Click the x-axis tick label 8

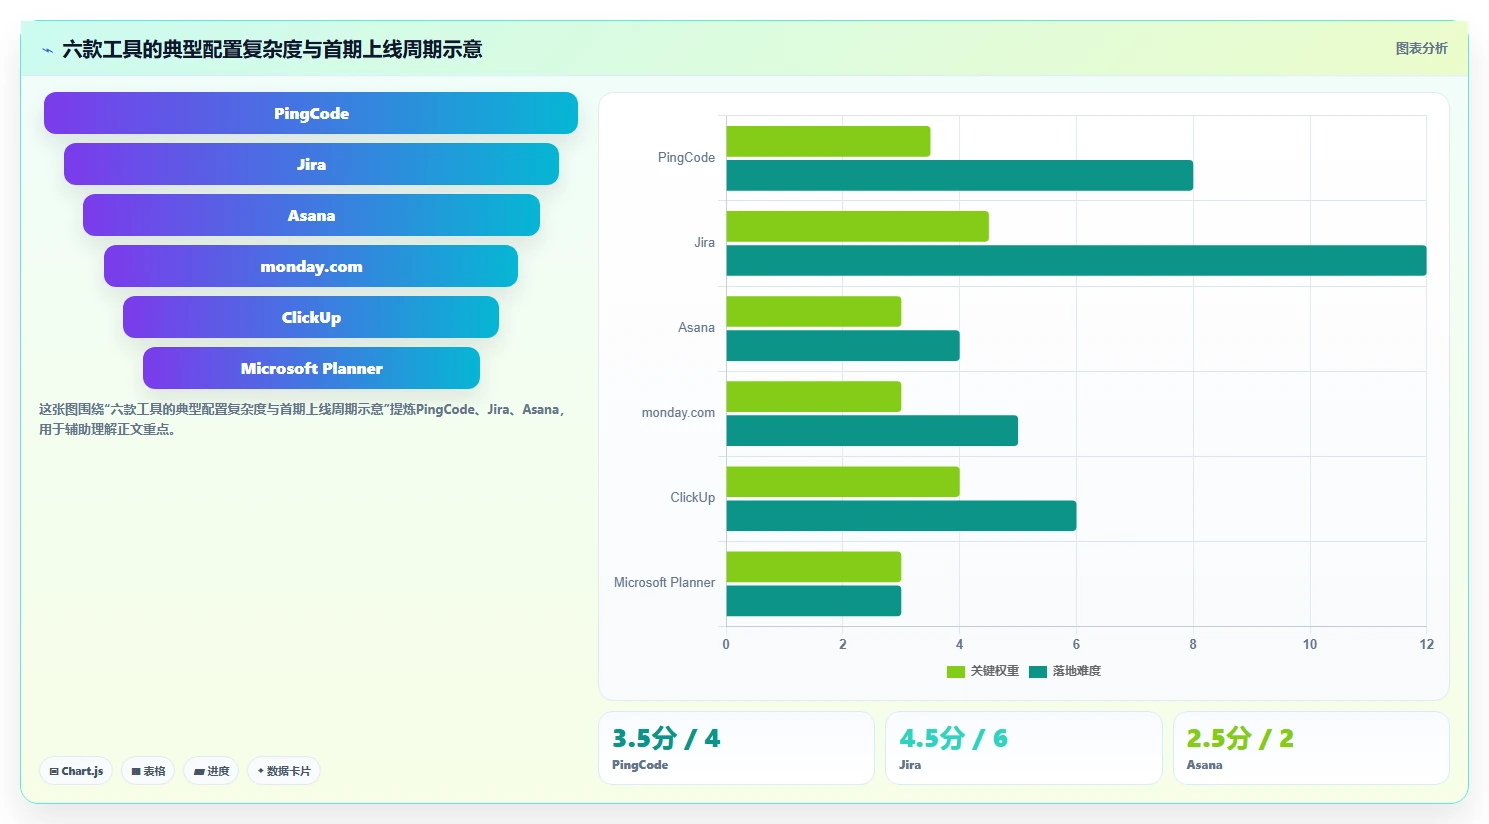pos(1193,644)
